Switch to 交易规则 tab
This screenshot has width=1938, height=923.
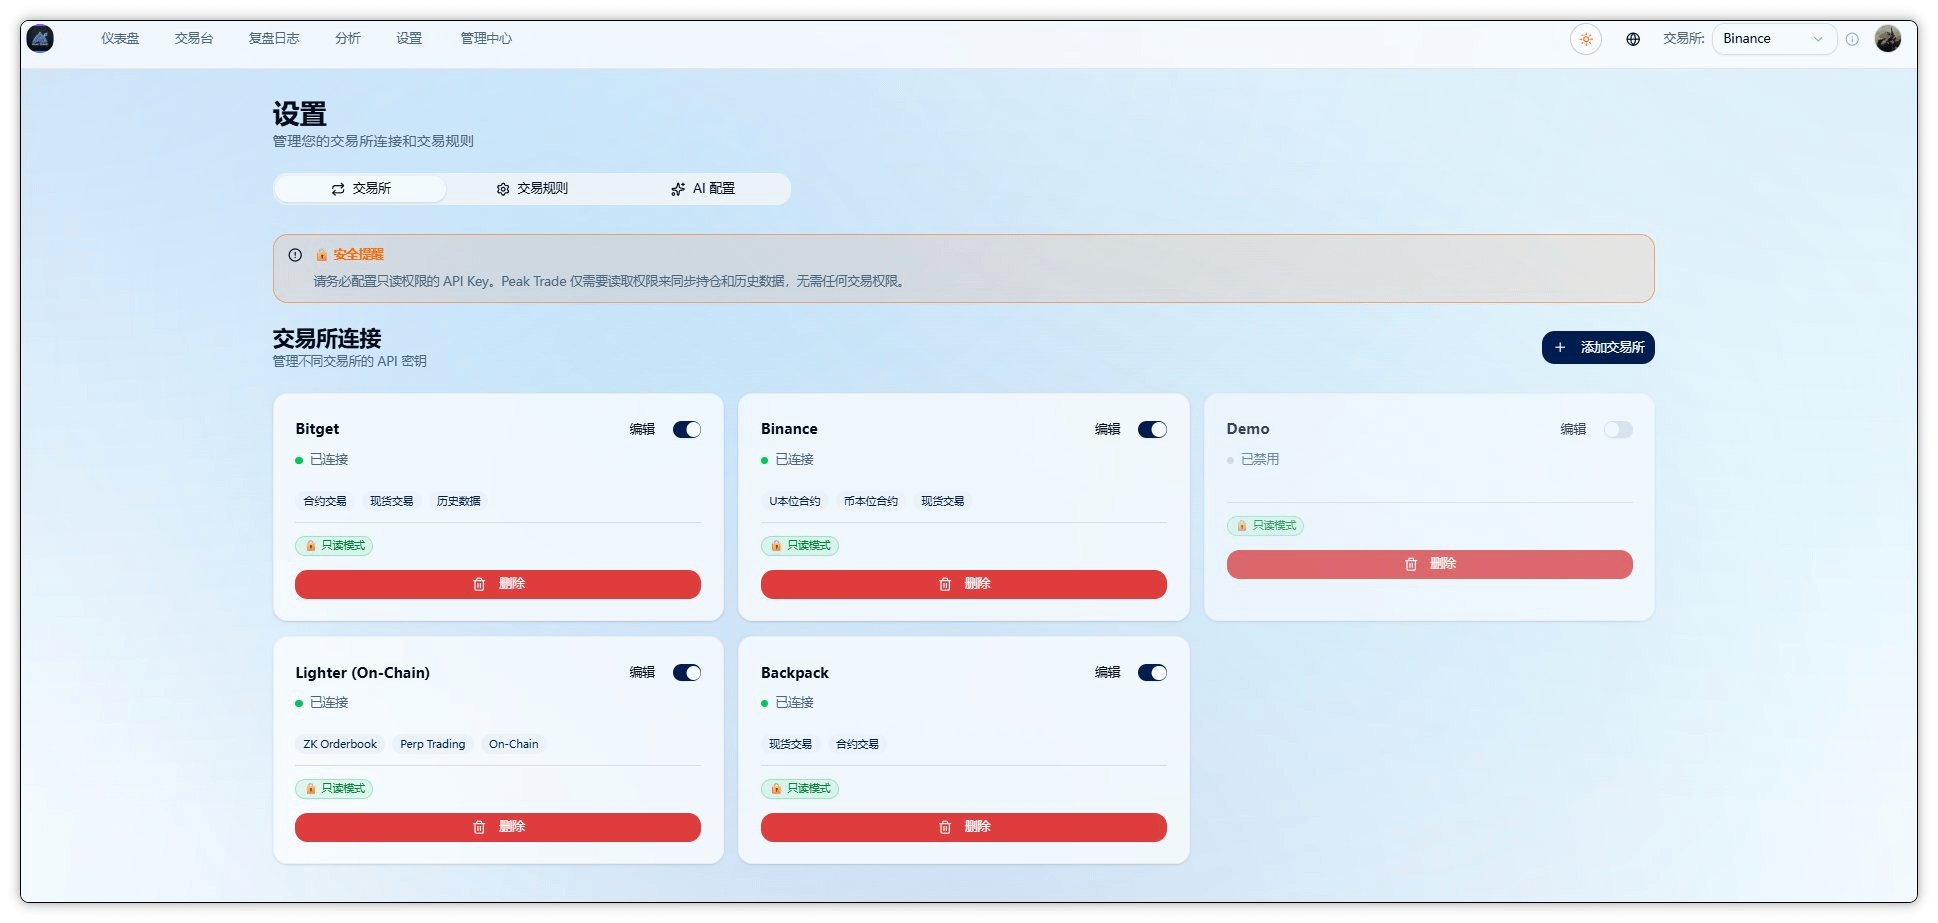pos(532,189)
